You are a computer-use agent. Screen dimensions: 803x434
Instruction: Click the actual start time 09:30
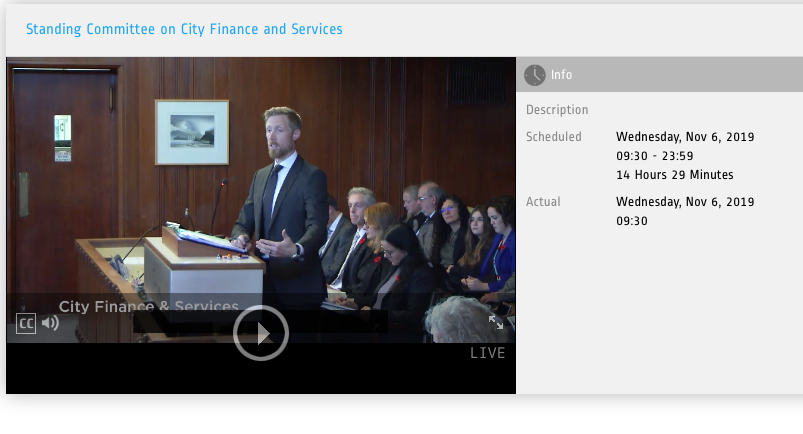(632, 221)
